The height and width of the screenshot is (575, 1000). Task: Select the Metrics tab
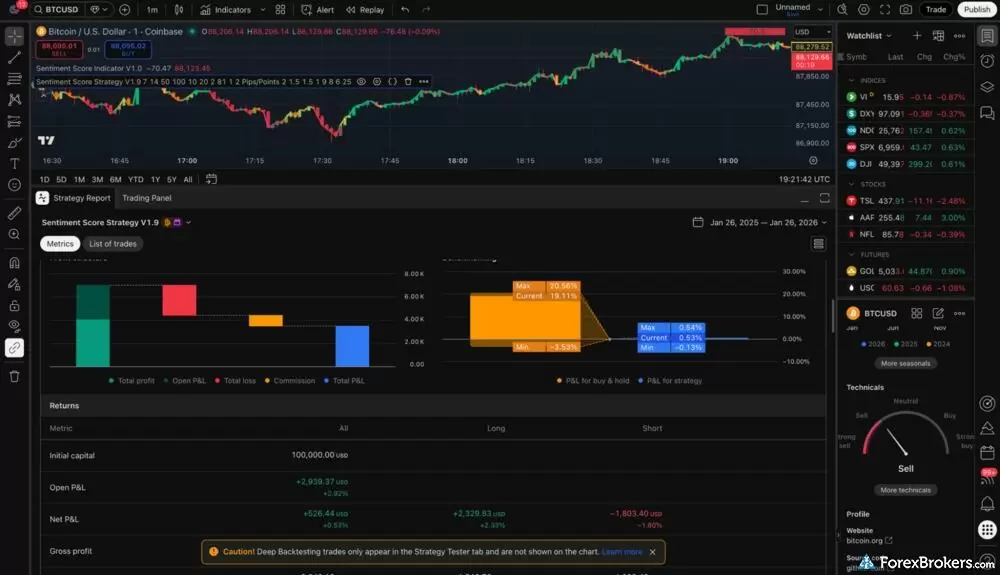click(x=60, y=244)
